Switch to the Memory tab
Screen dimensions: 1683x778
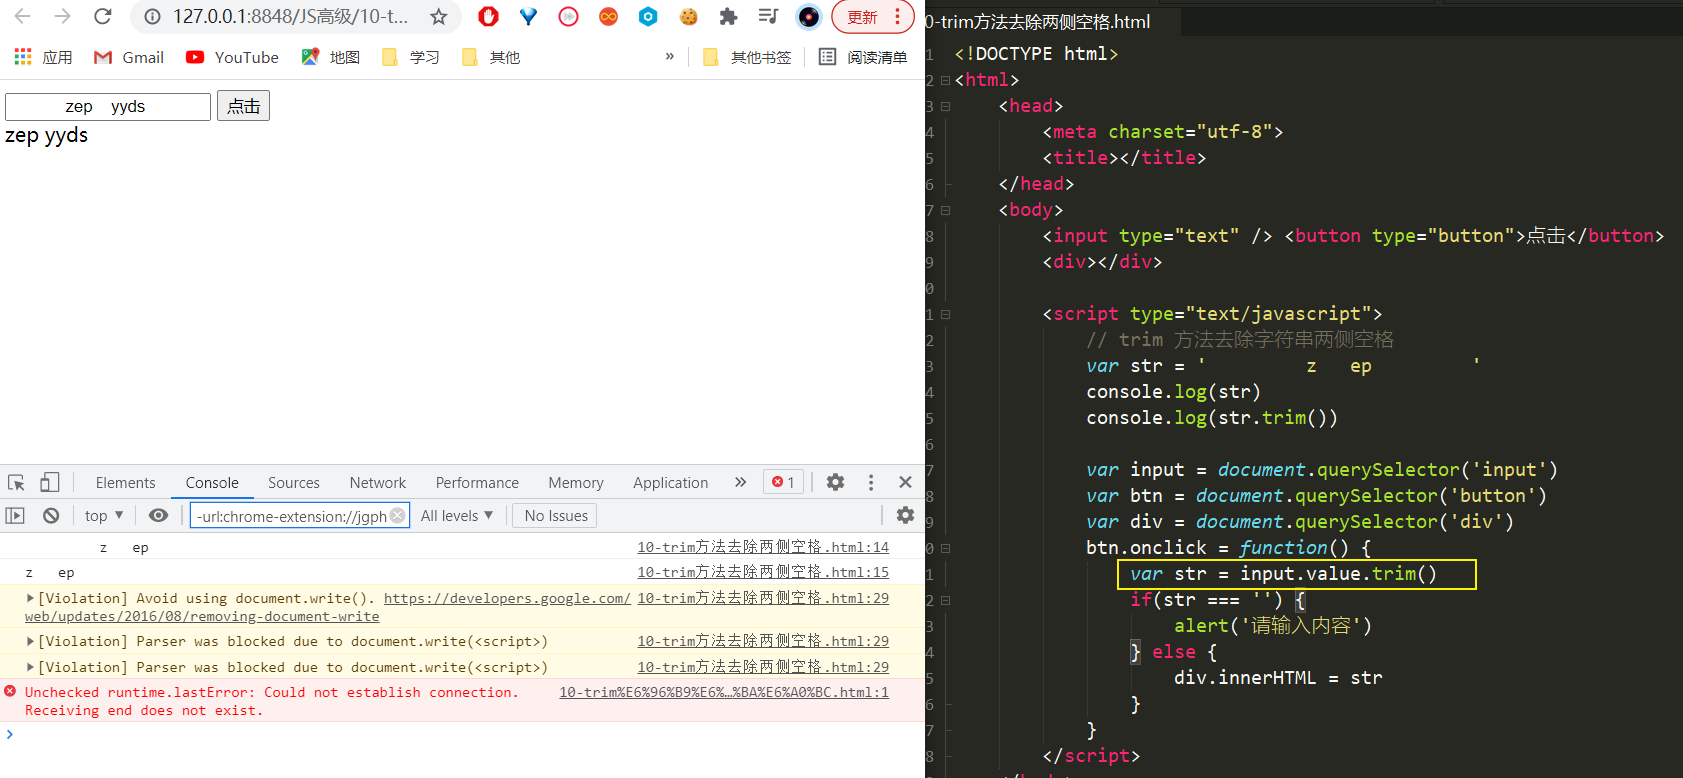(576, 483)
